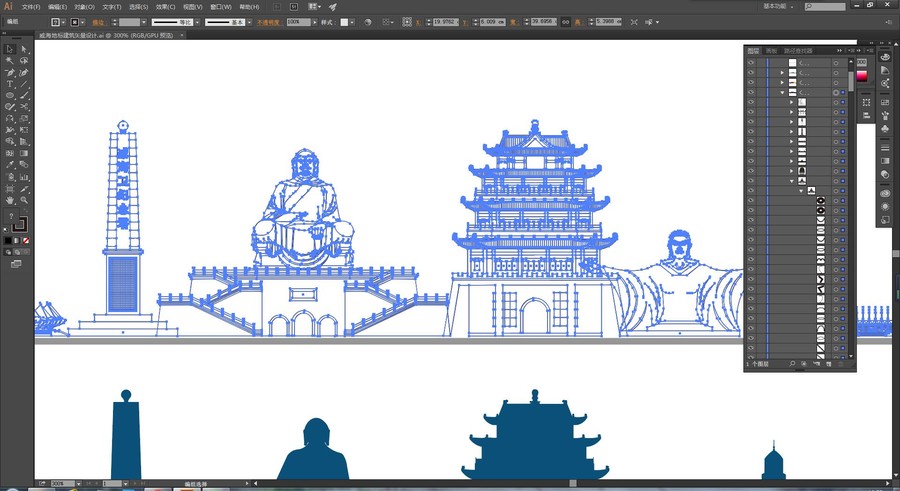900x491 pixels.
Task: Select the Scale tool
Action: tap(24, 119)
